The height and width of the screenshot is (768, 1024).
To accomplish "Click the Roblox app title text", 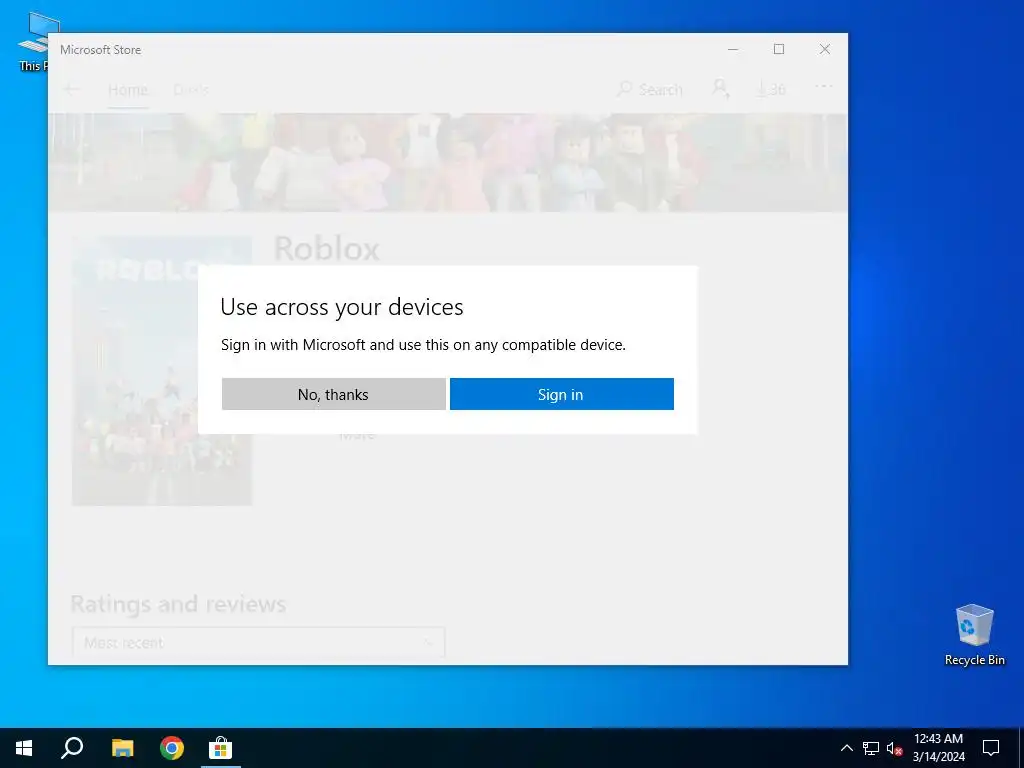I will click(x=327, y=249).
